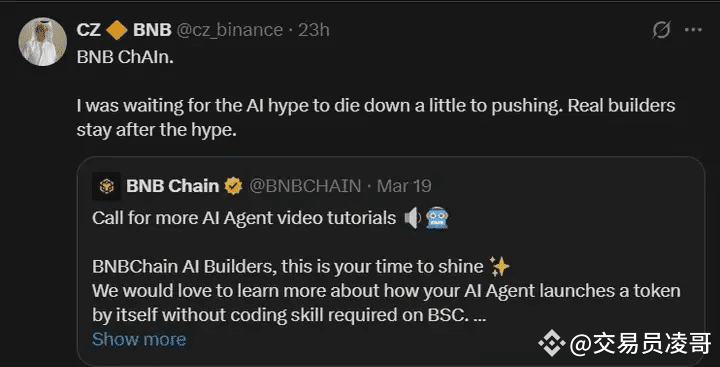This screenshot has width=720, height=367.
Task: Click the orange diamond in CZ's name
Action: pyautogui.click(x=117, y=30)
